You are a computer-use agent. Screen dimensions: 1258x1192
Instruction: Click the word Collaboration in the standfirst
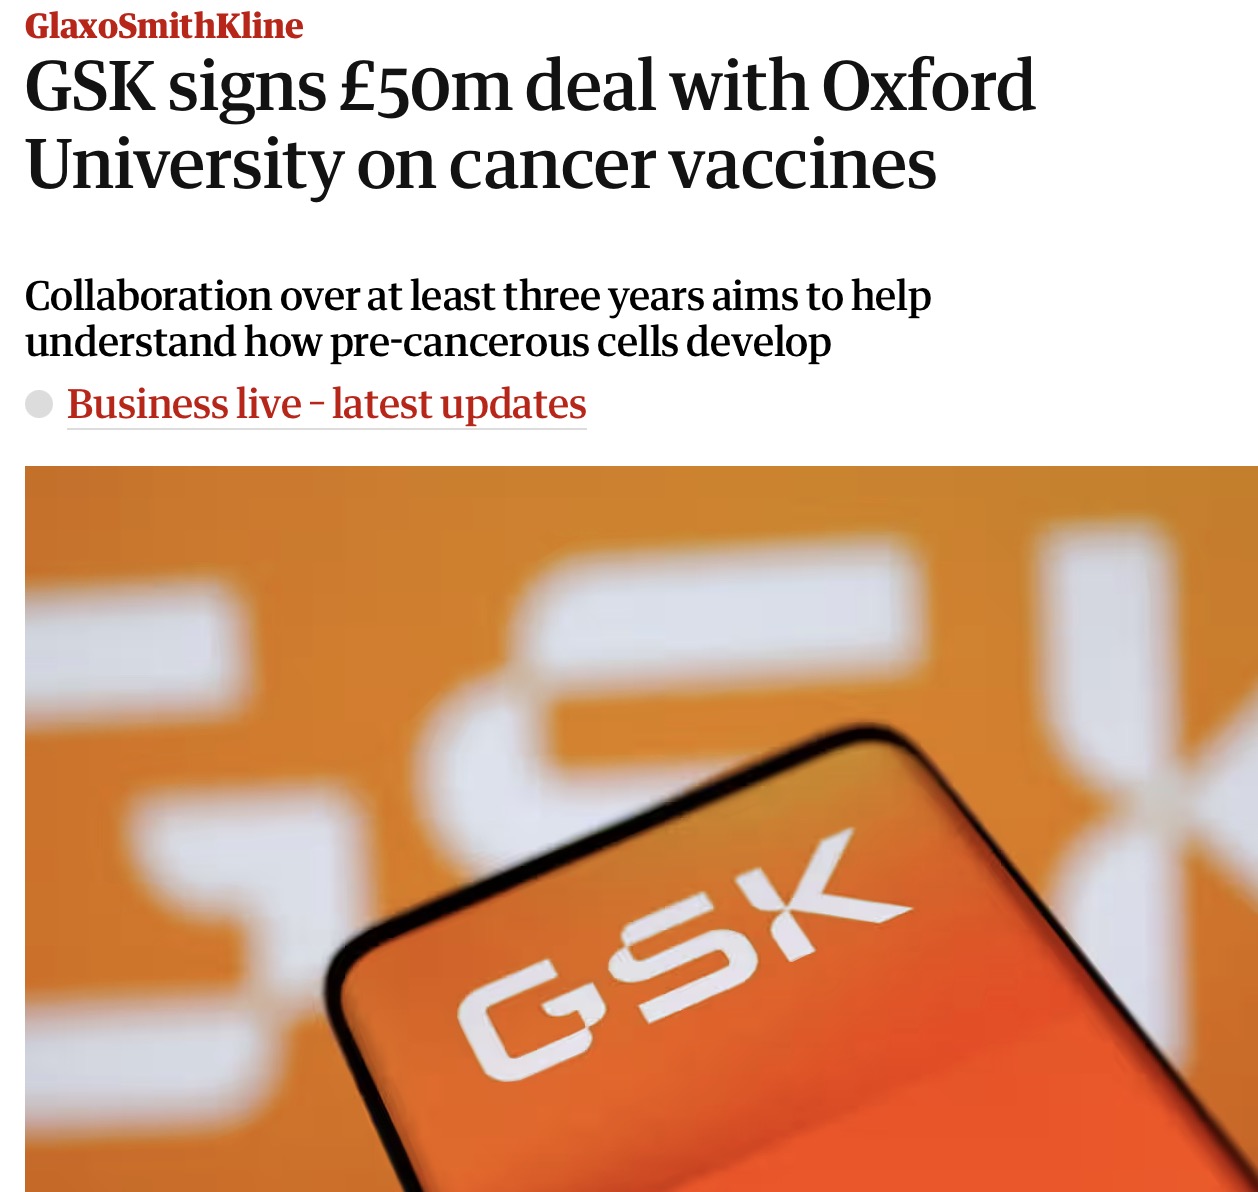click(148, 296)
